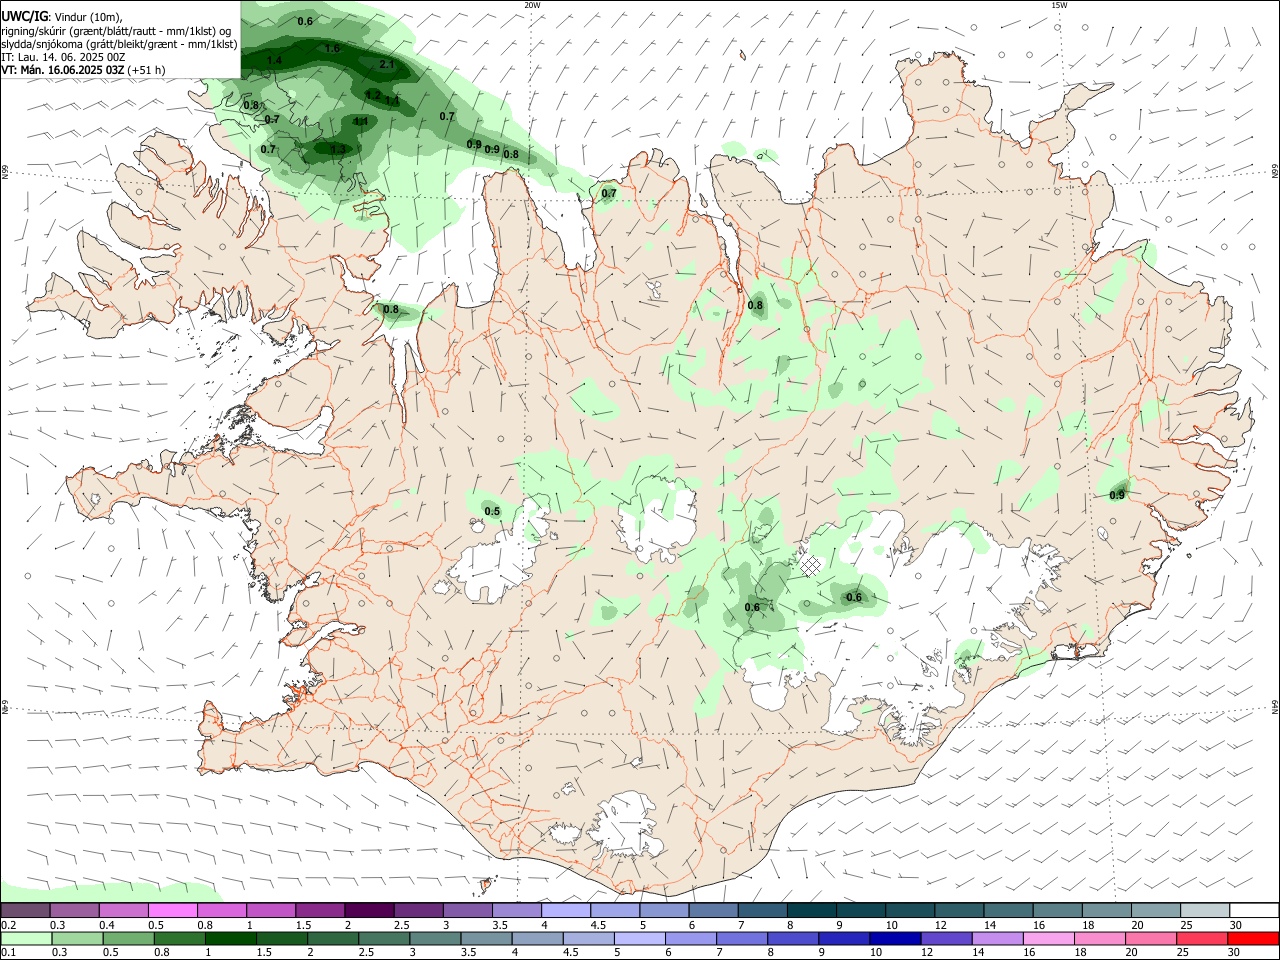Screen dimensions: 1280x960
Task: Click the '15W' longitude label
Action: [x=1059, y=5]
